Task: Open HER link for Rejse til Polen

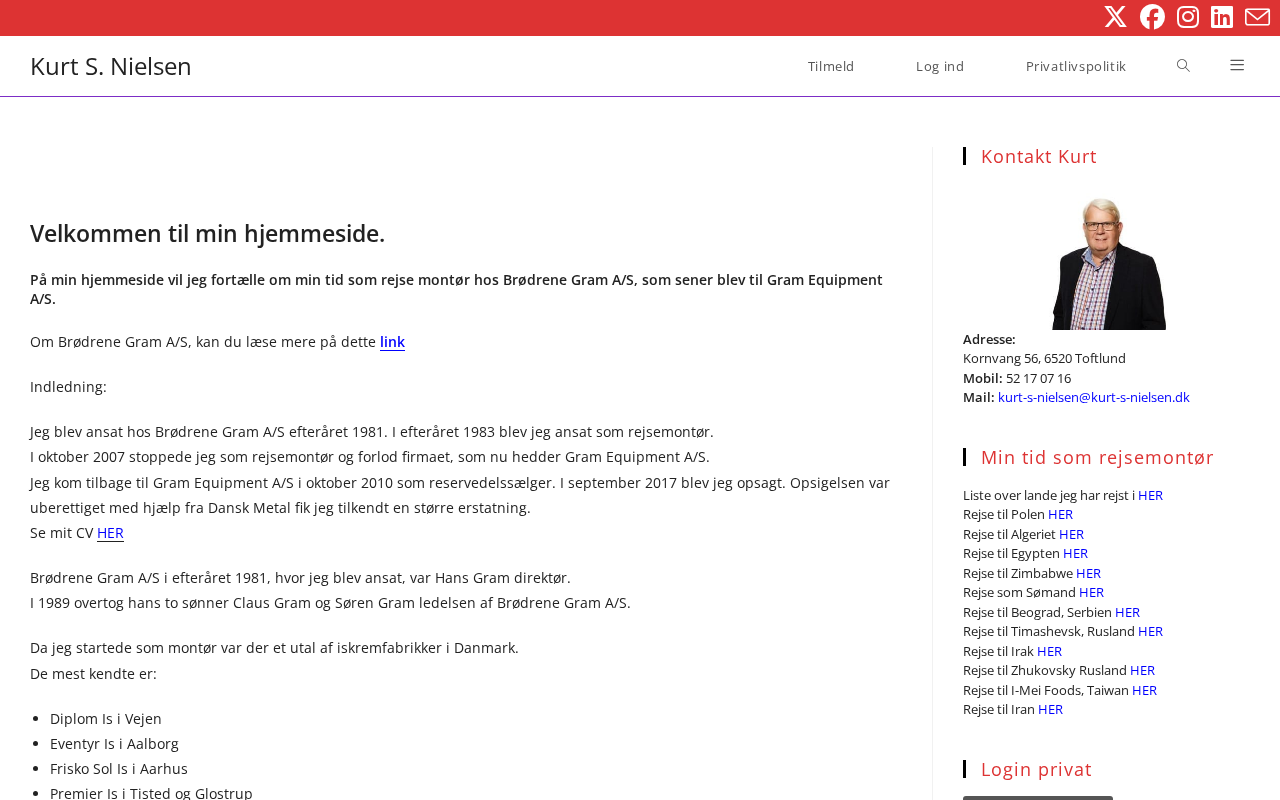Action: pos(1060,514)
